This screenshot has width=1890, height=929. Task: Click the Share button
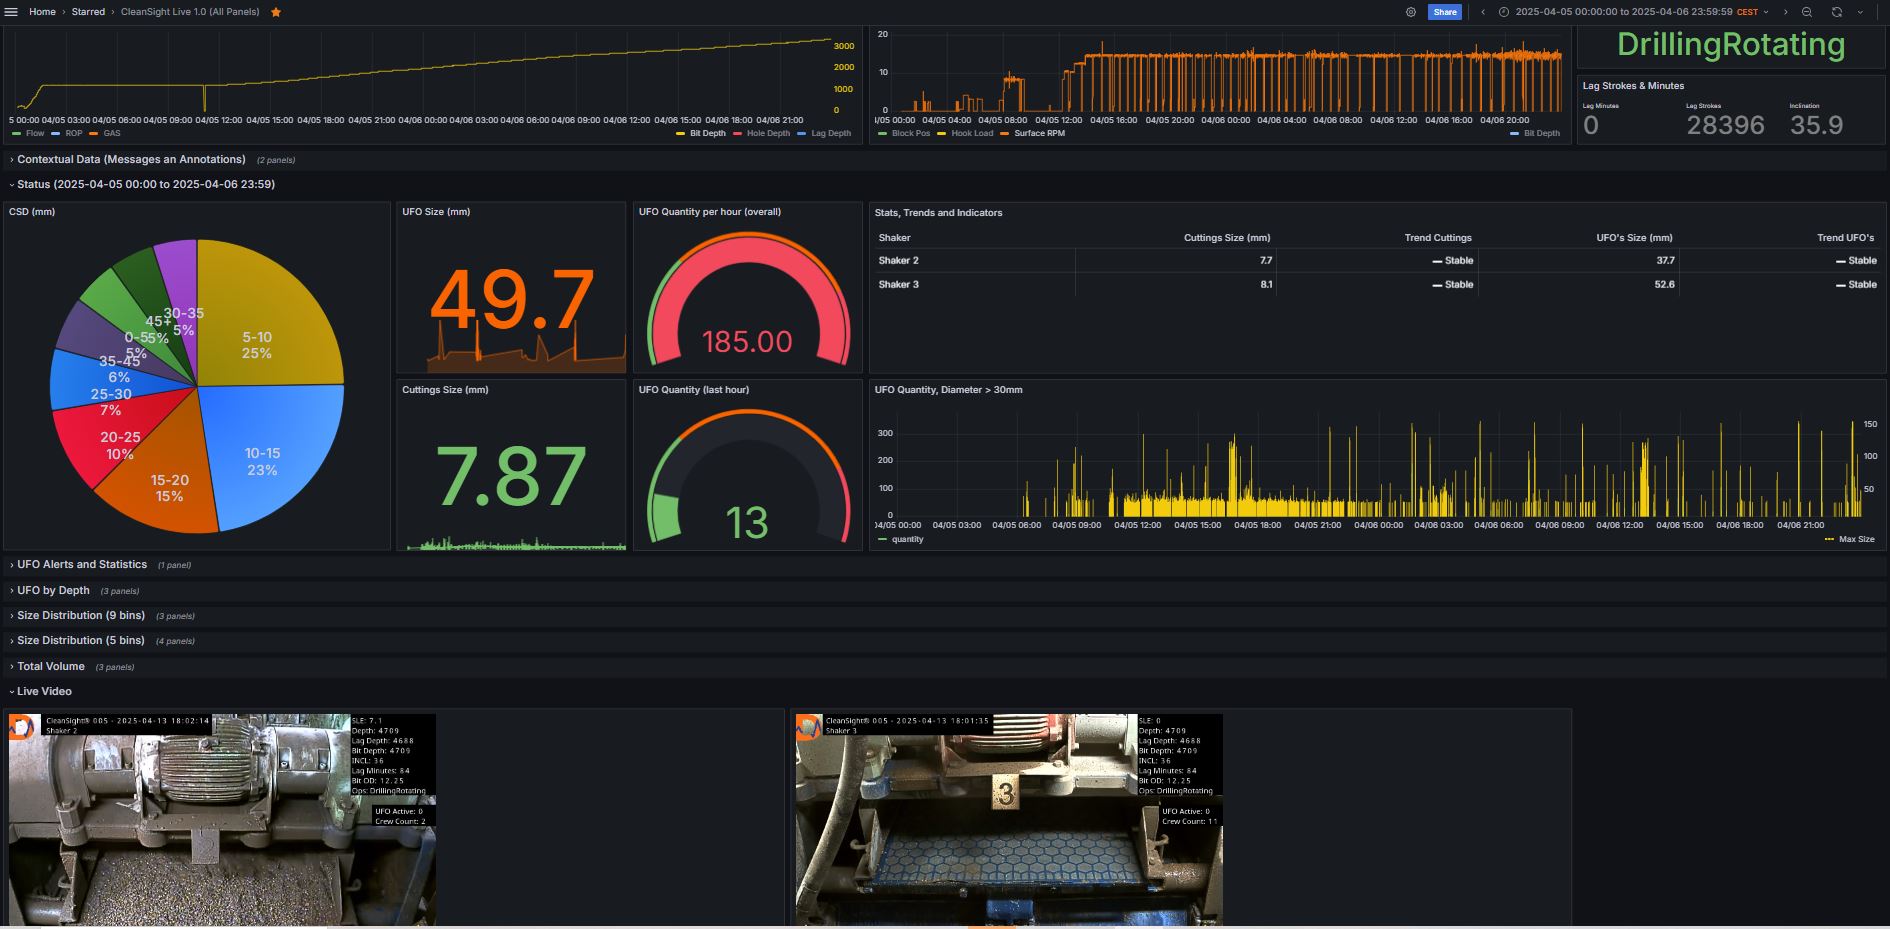[1445, 12]
